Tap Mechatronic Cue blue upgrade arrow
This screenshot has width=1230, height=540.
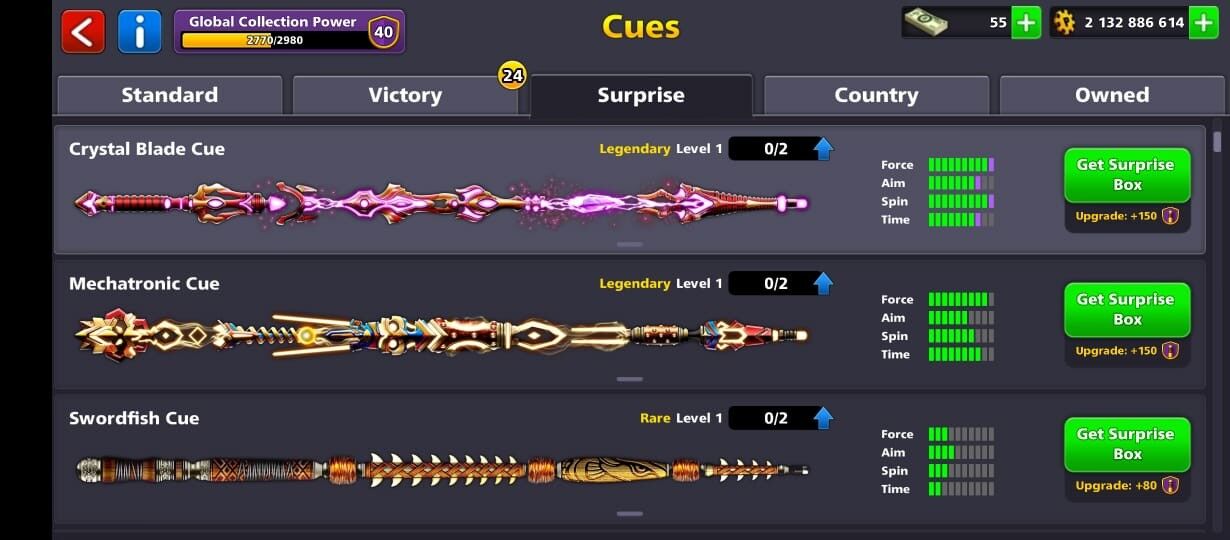823,283
